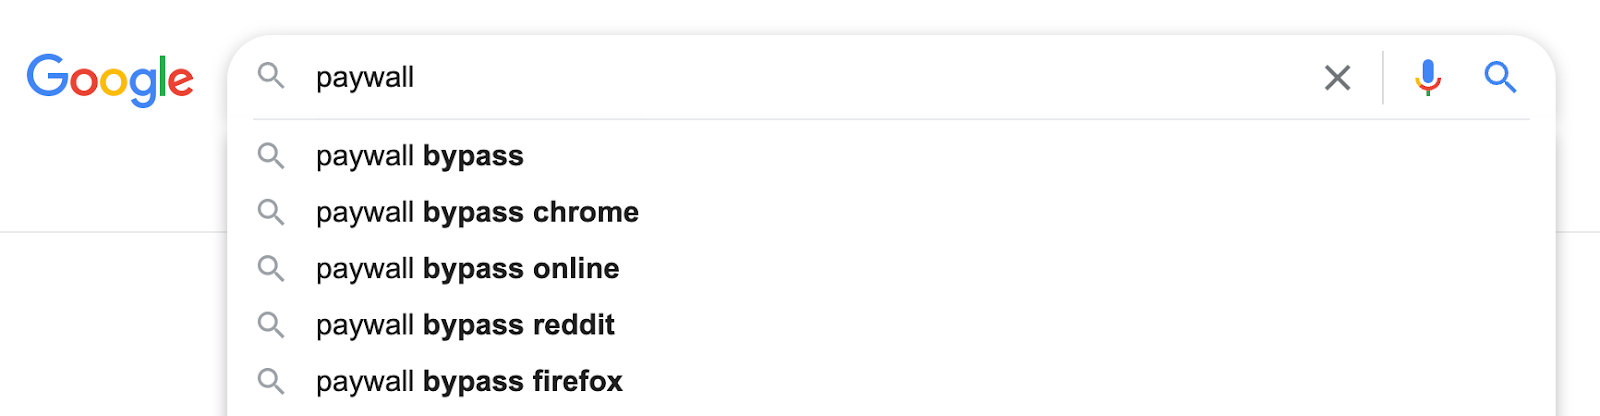Choose 'paywall bypass firefox' suggestion text

(469, 382)
